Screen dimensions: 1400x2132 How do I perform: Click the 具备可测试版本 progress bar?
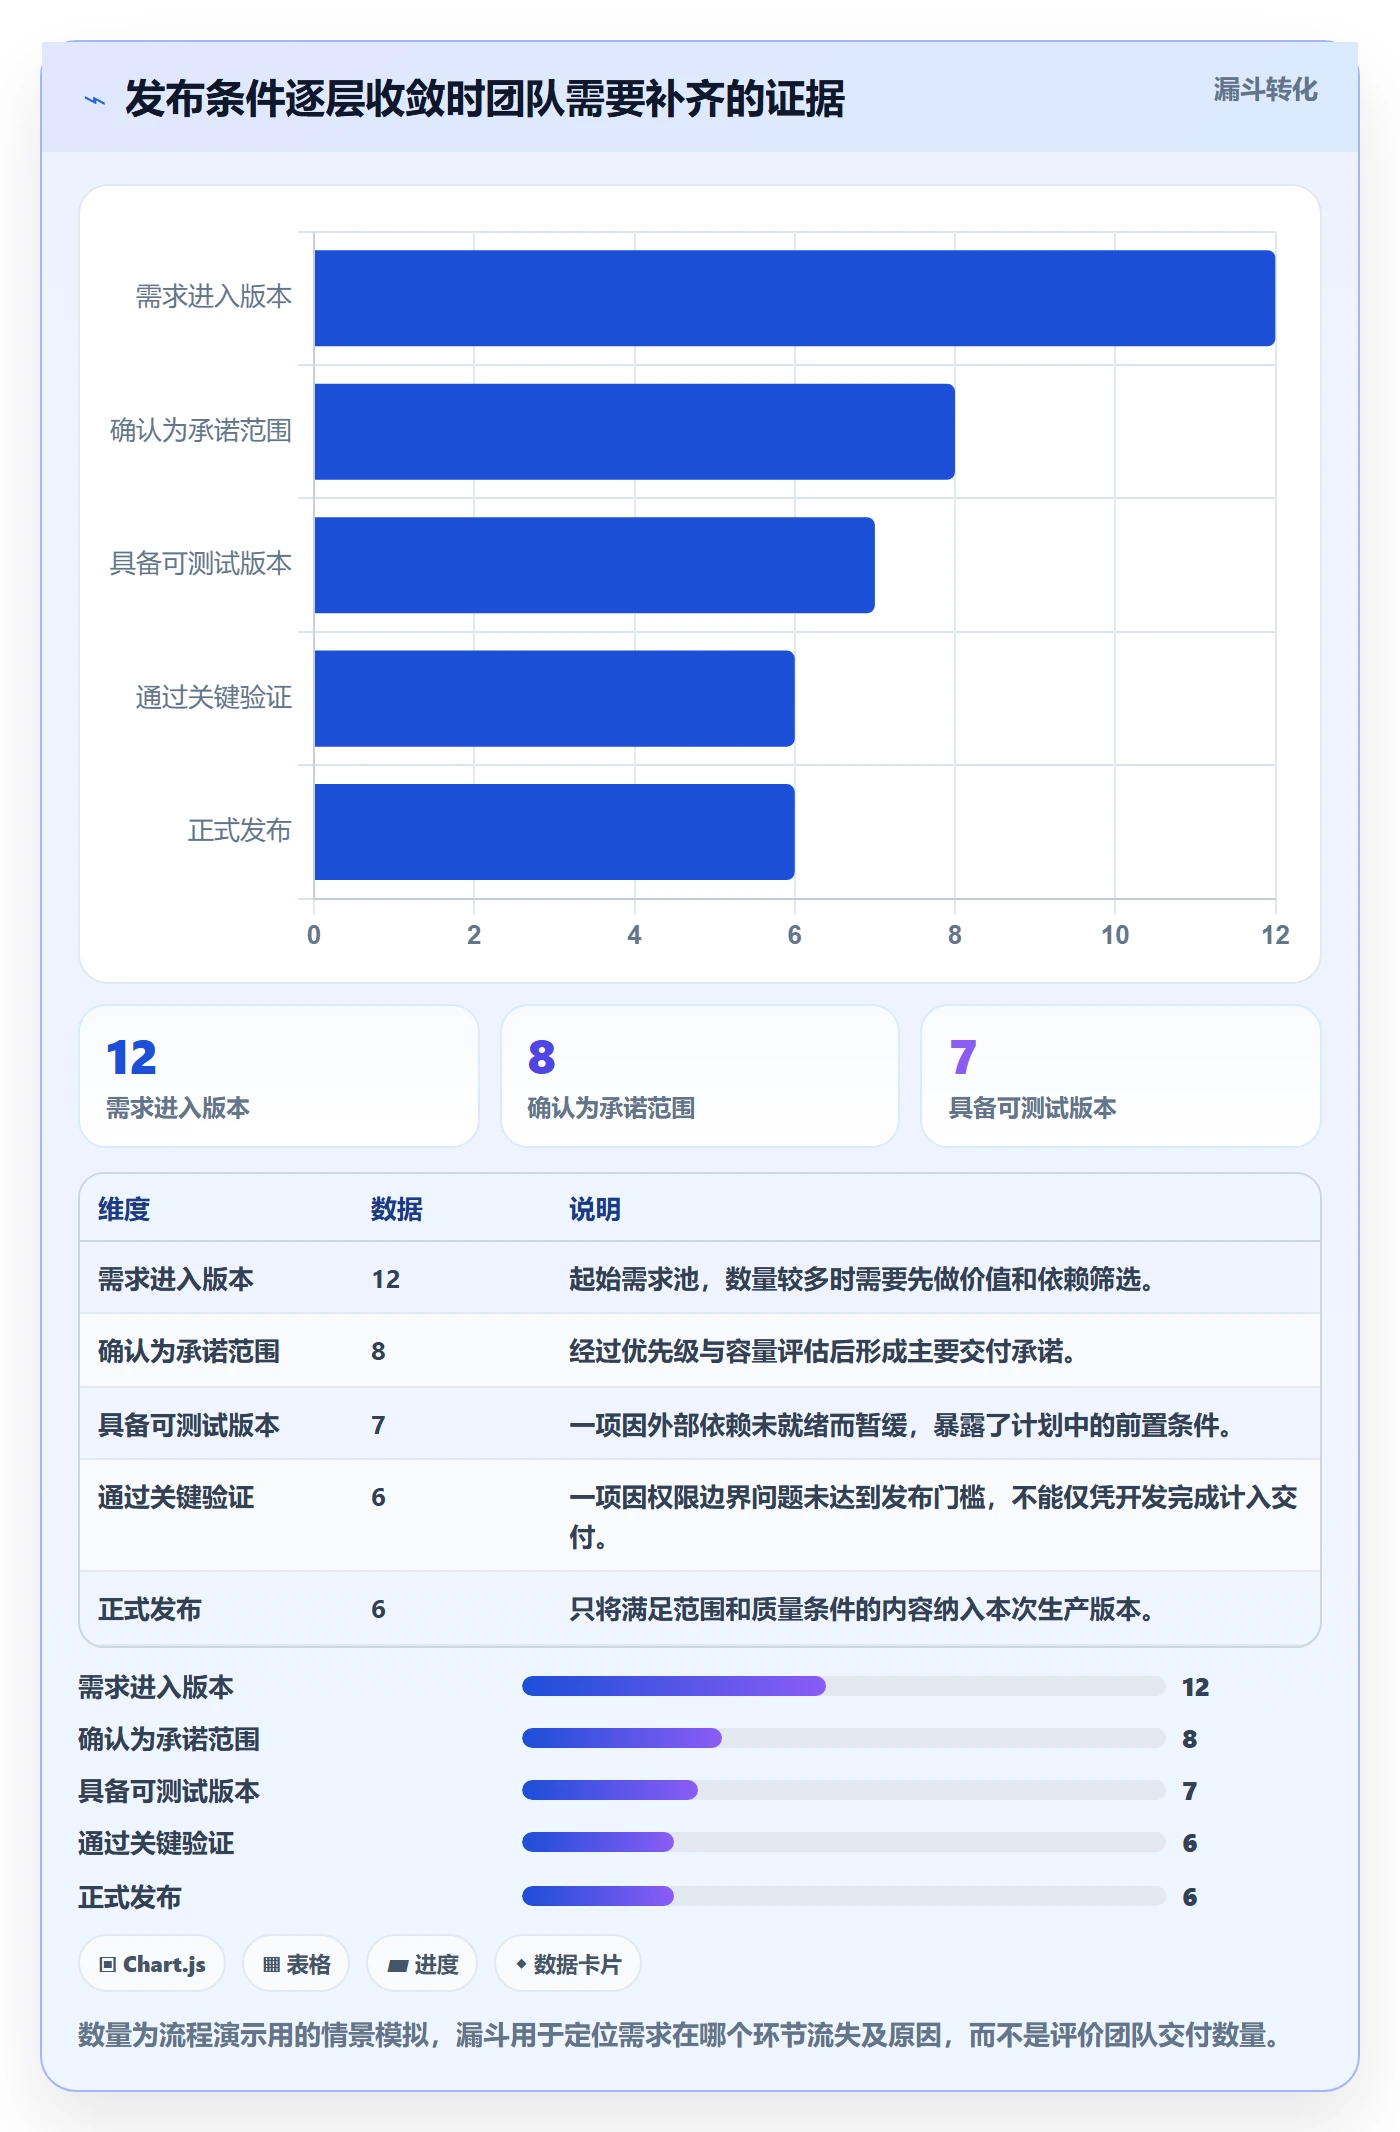click(x=843, y=1790)
